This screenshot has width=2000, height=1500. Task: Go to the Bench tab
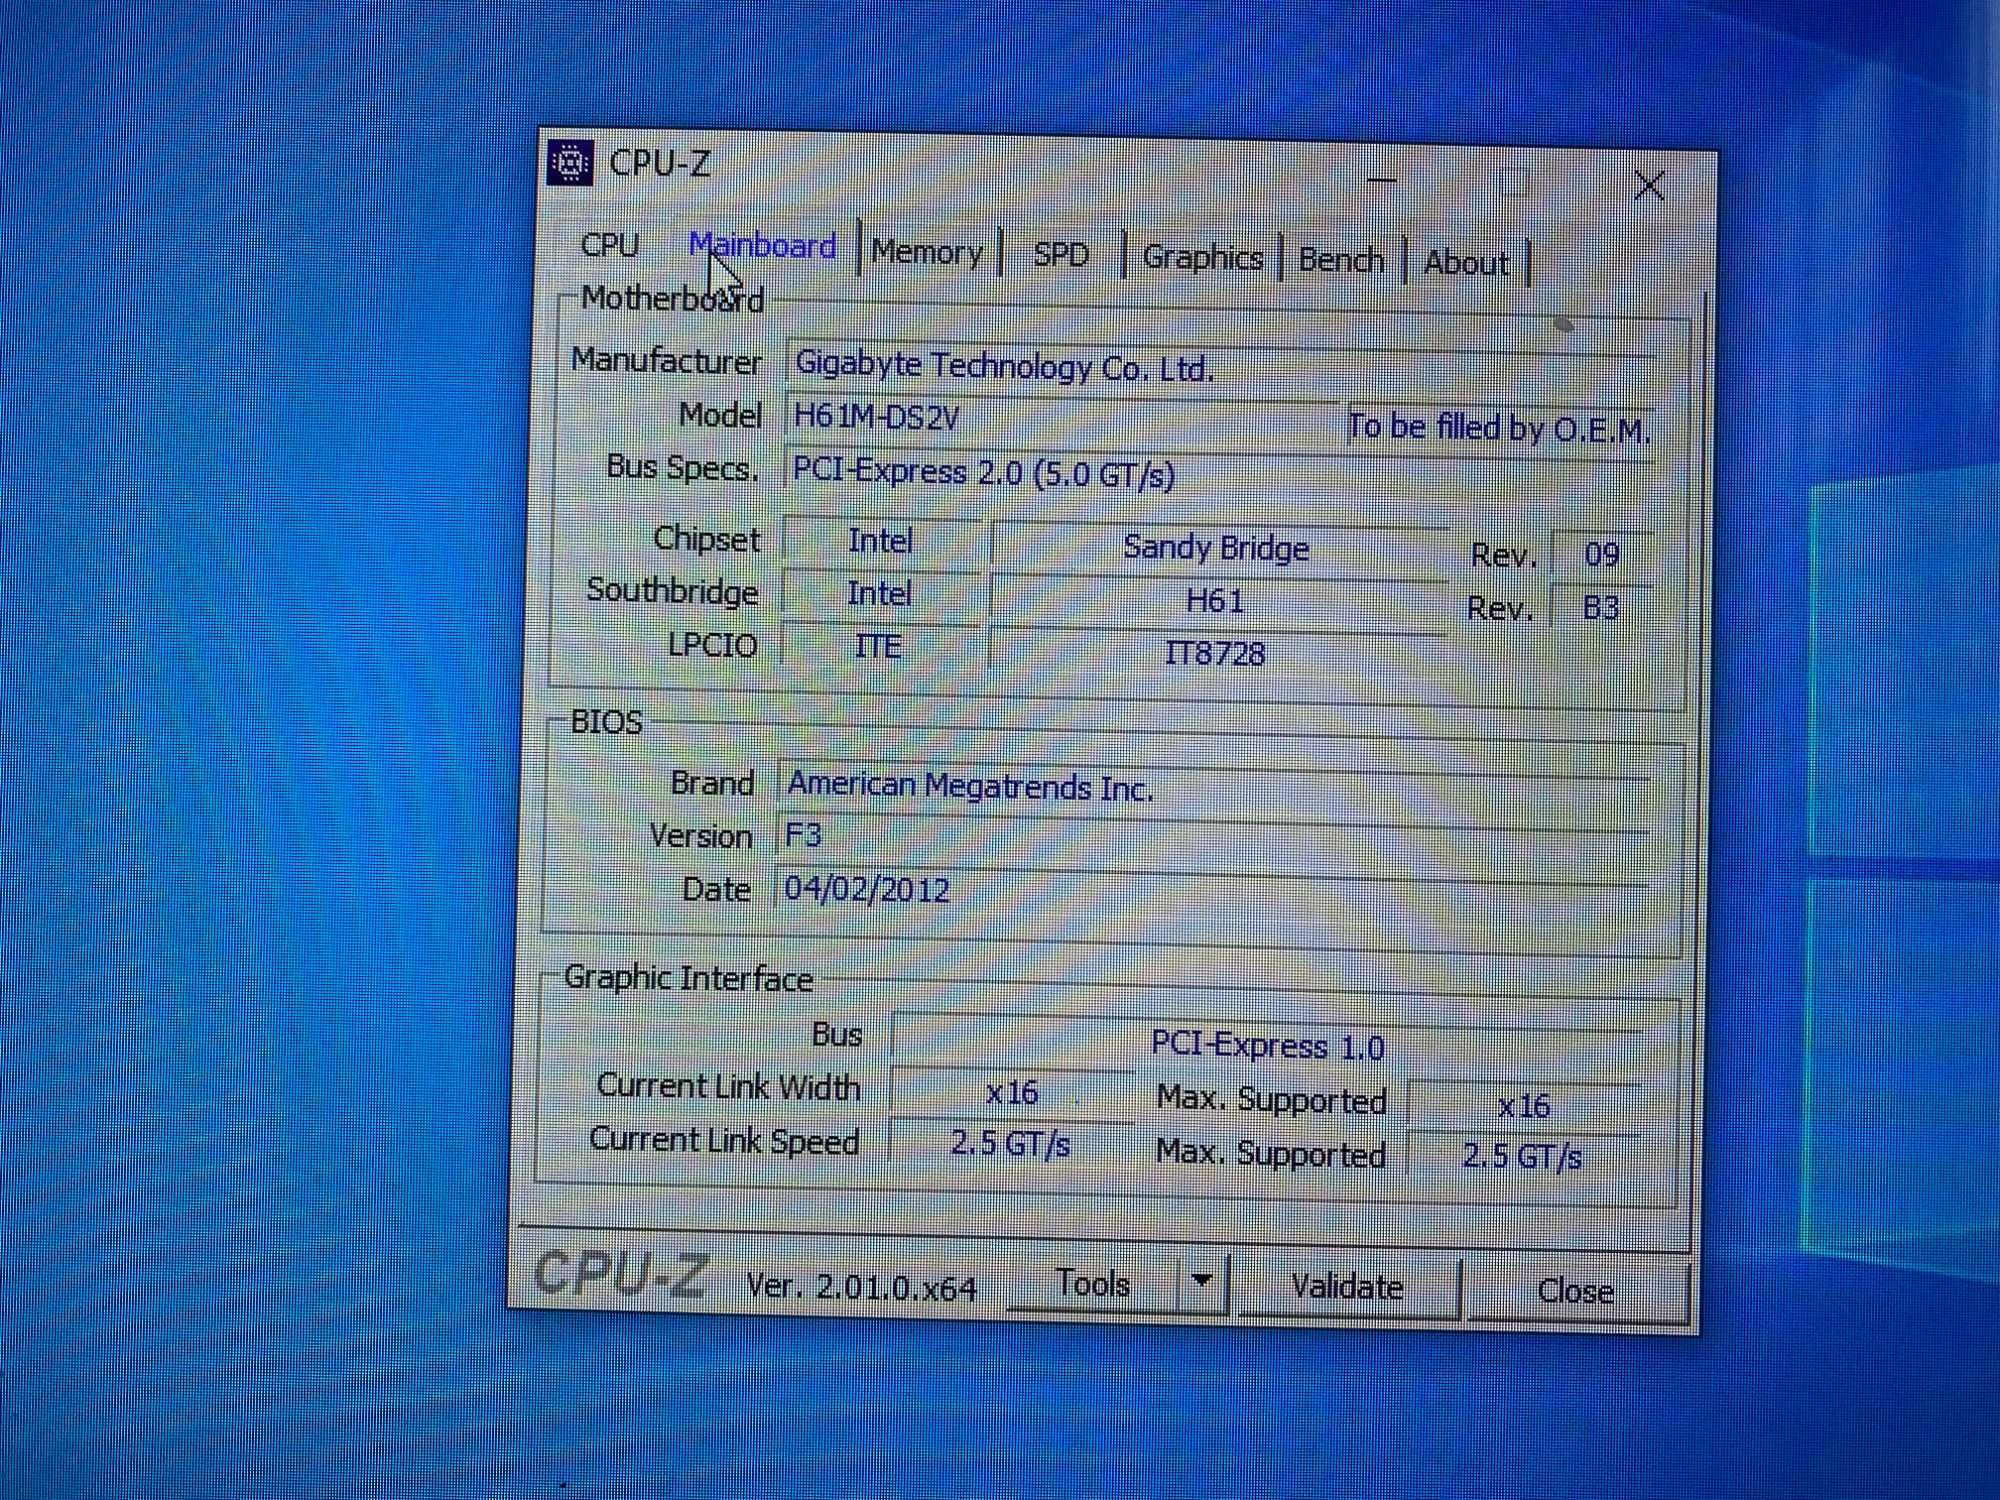(1341, 261)
